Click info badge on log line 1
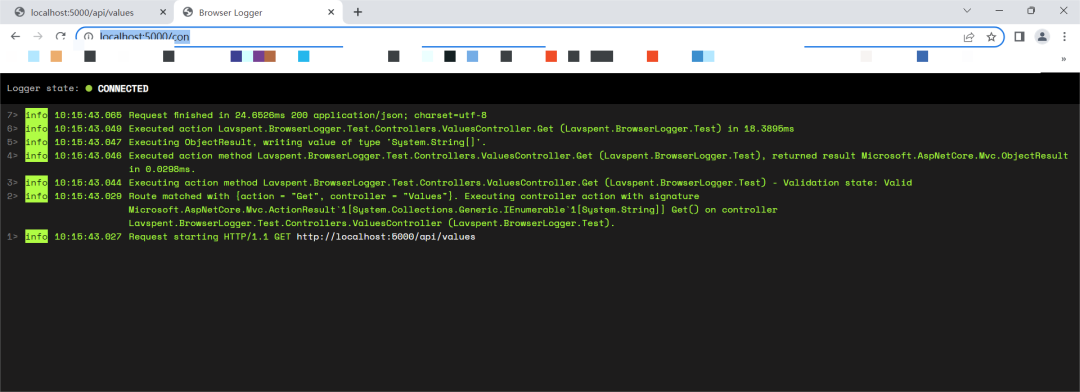This screenshot has width=1080, height=392. (x=37, y=237)
